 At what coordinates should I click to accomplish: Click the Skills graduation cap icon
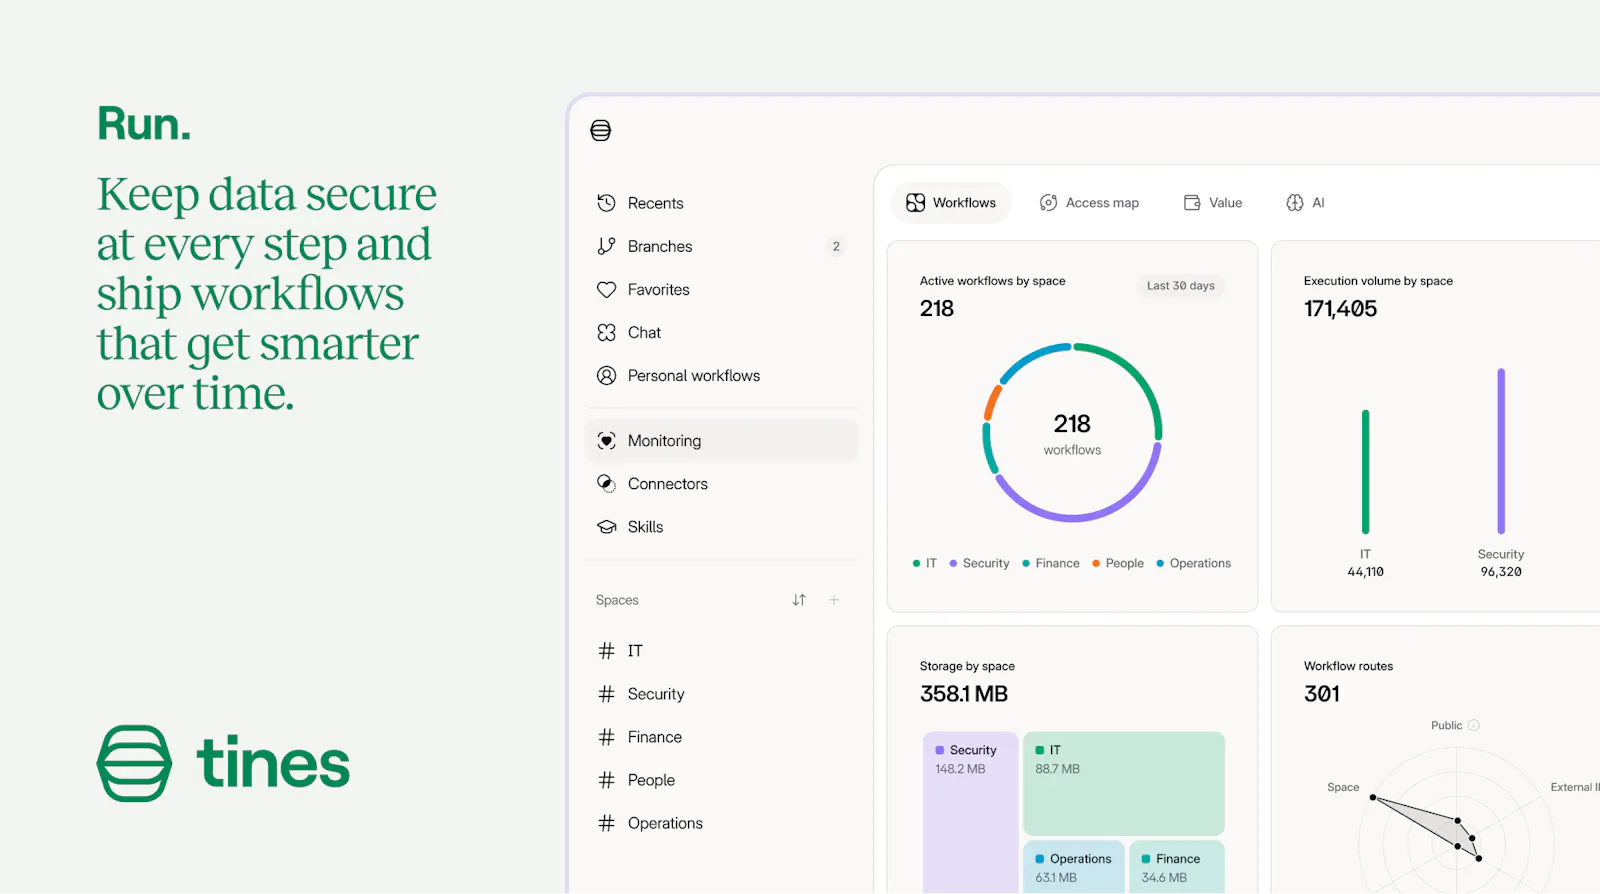[606, 526]
